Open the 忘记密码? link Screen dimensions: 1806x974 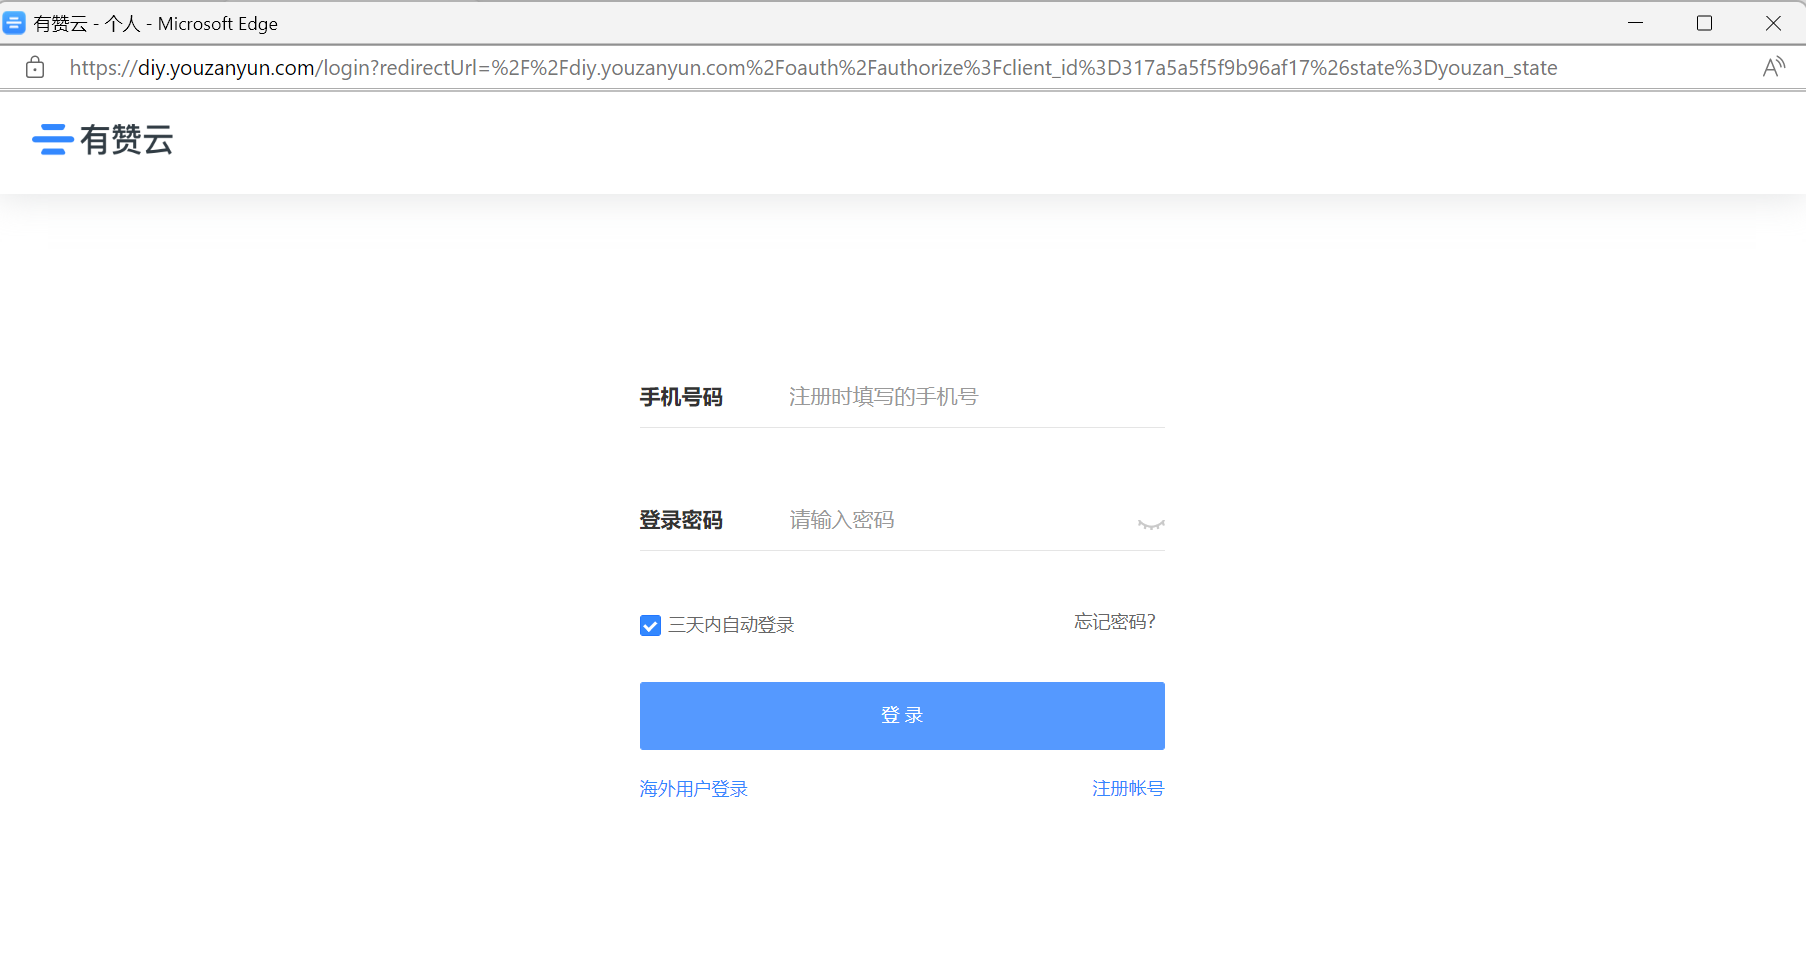[x=1114, y=622]
